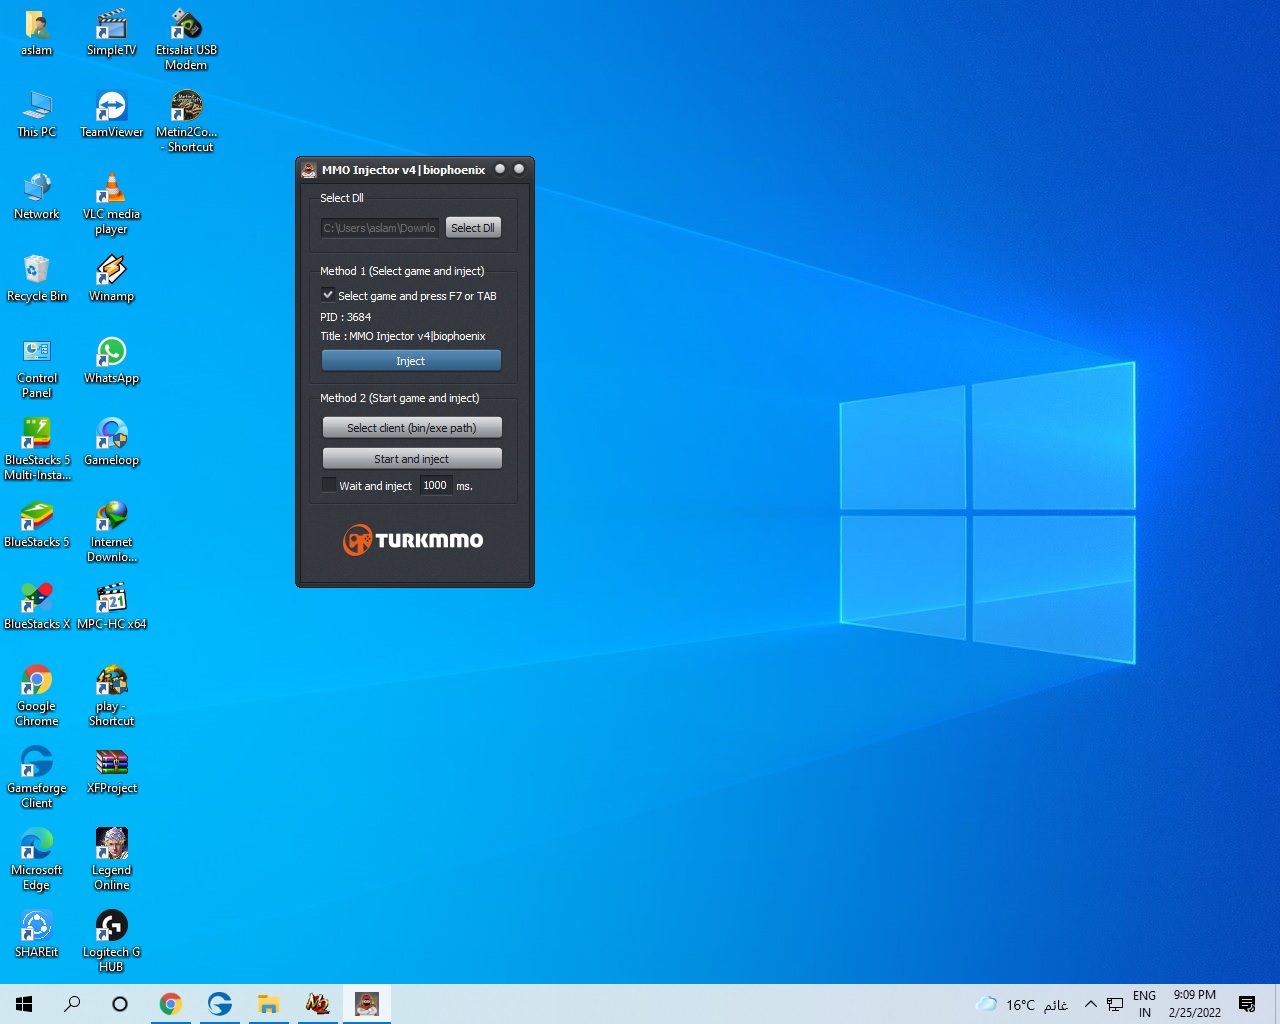
Task: Click the PID : 3684 label
Action: [x=346, y=317]
